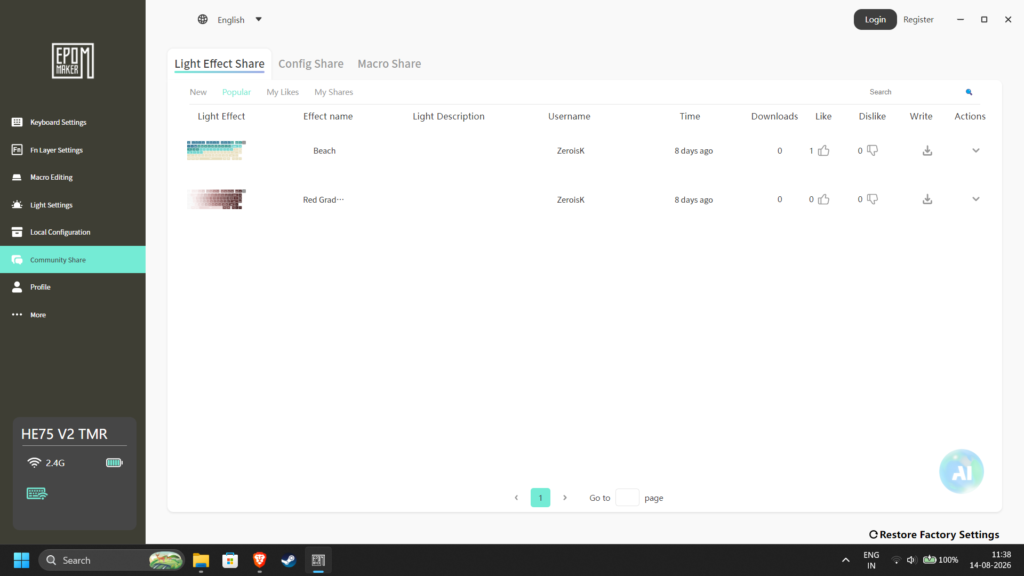Click the Time column header
Image resolution: width=1024 pixels, height=576 pixels.
[x=690, y=116]
